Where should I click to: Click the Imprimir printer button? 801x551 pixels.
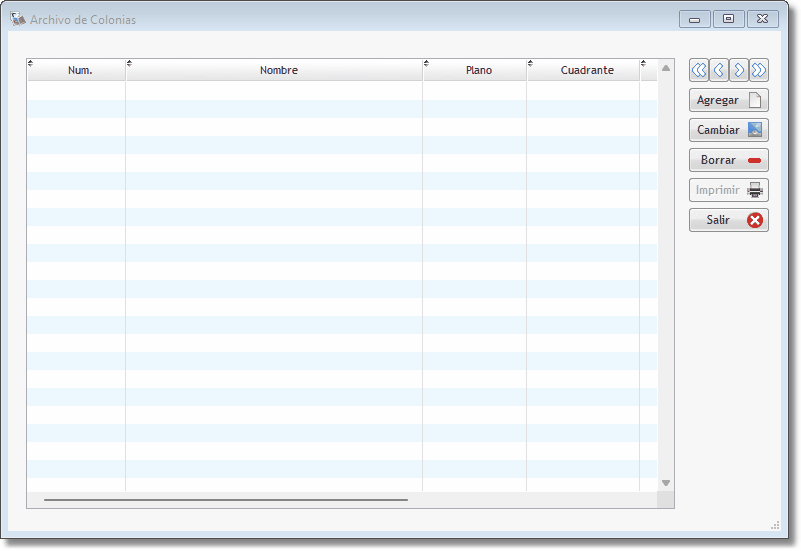728,190
